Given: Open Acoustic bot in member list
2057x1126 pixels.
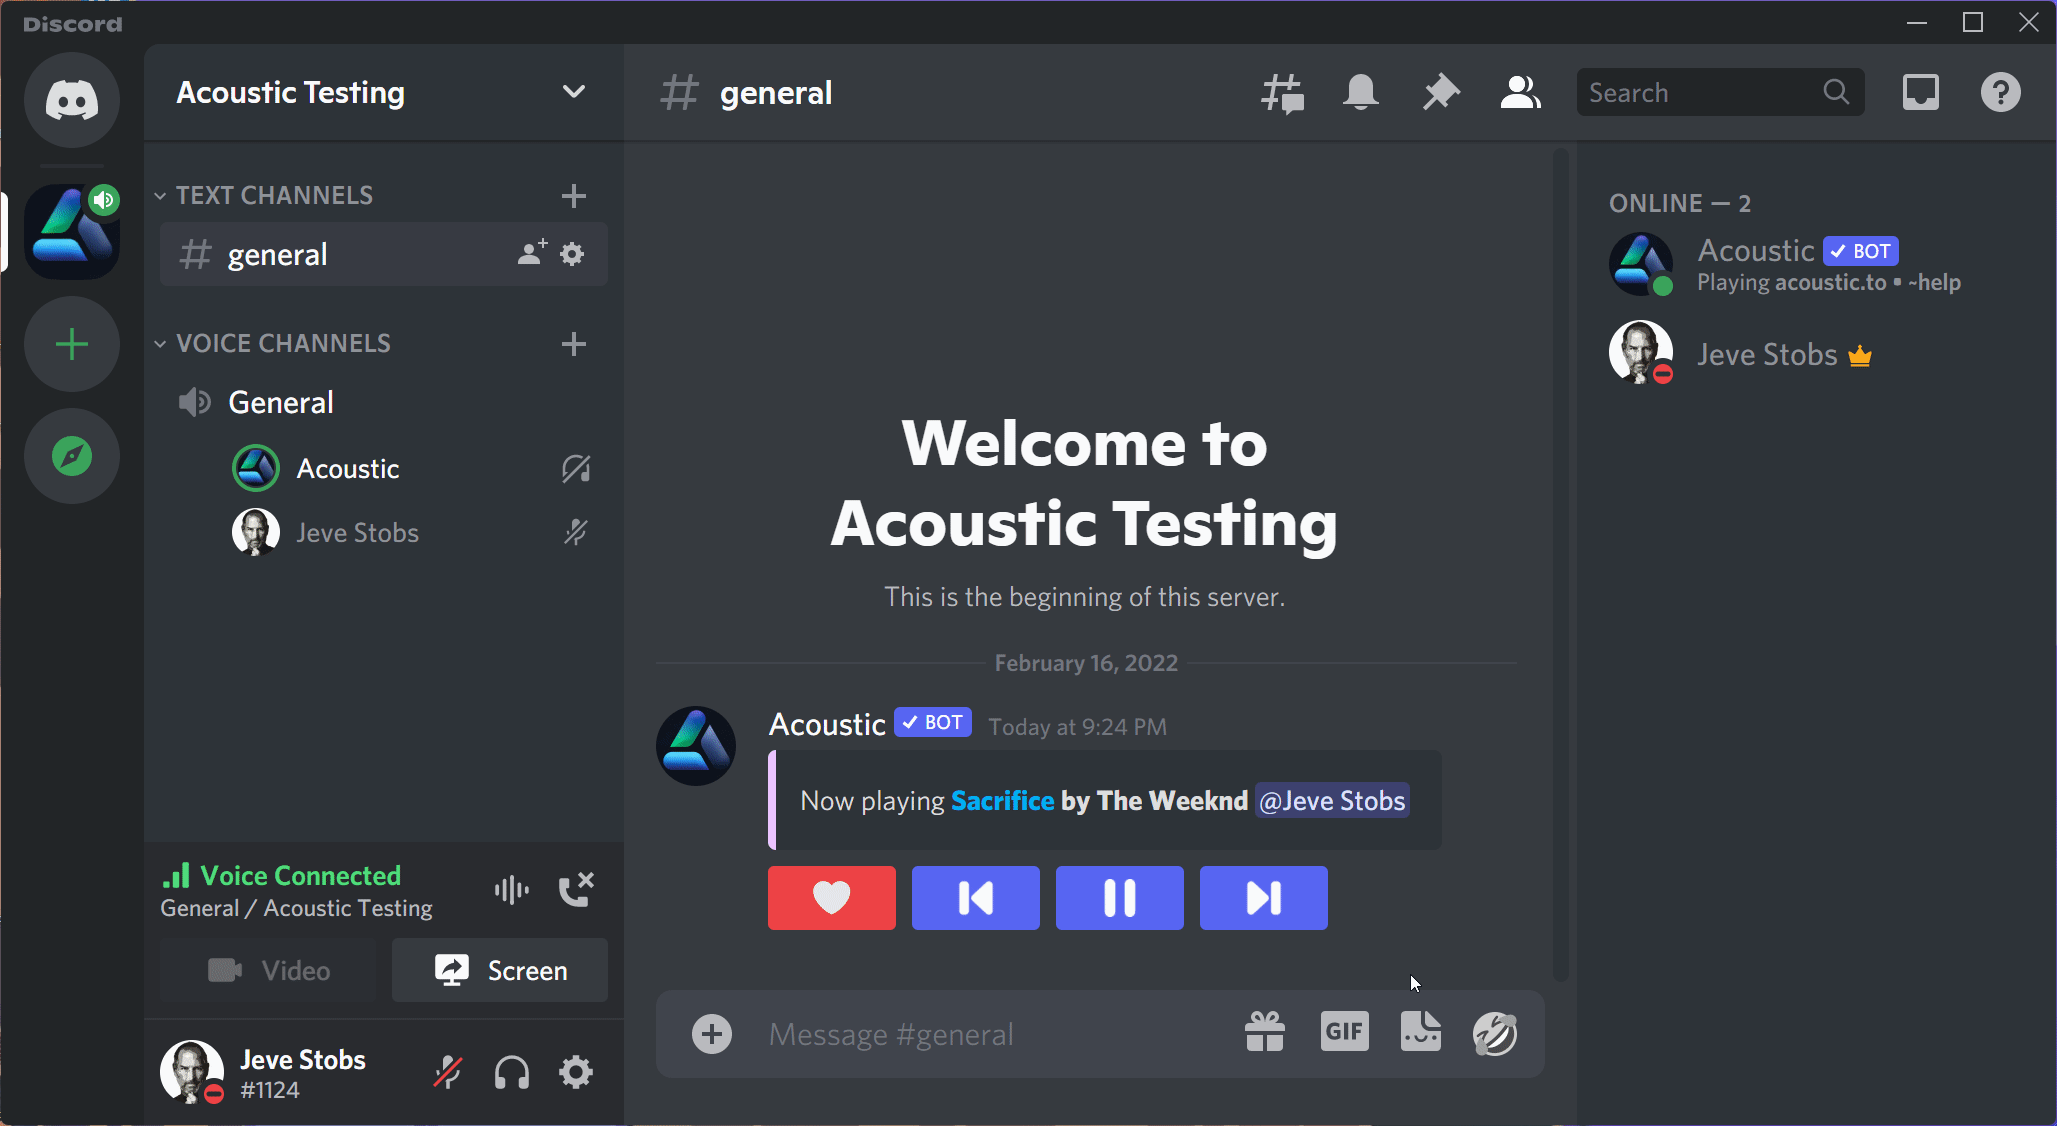Looking at the screenshot, I should tap(1810, 264).
